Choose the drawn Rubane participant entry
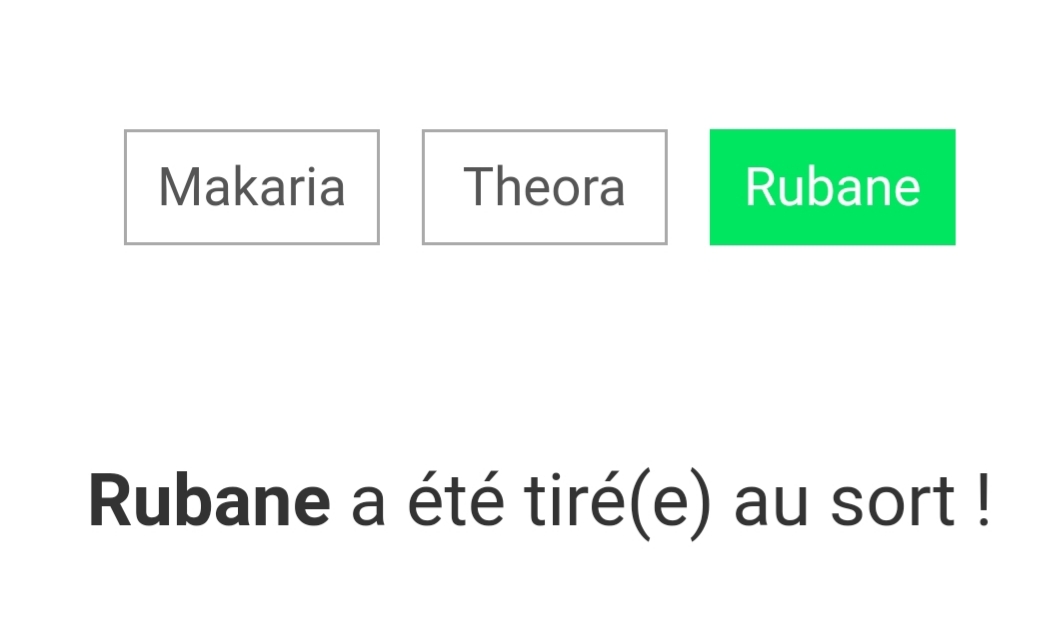This screenshot has width=1050, height=634. click(x=832, y=187)
